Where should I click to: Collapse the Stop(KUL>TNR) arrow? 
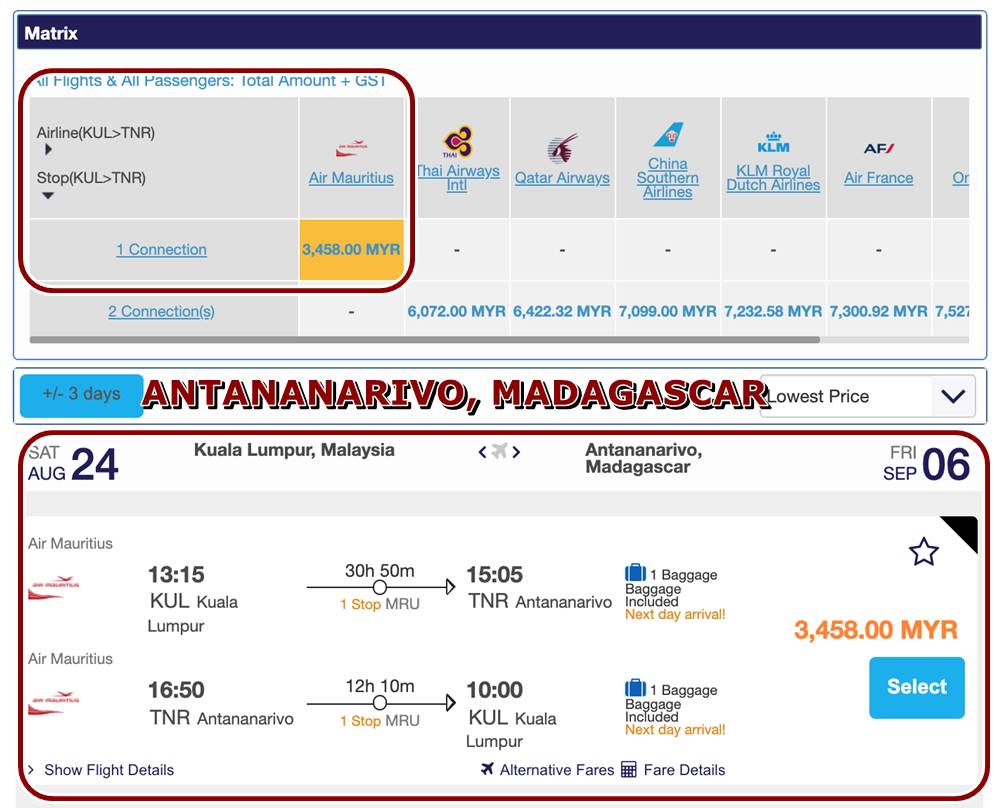pyautogui.click(x=48, y=196)
